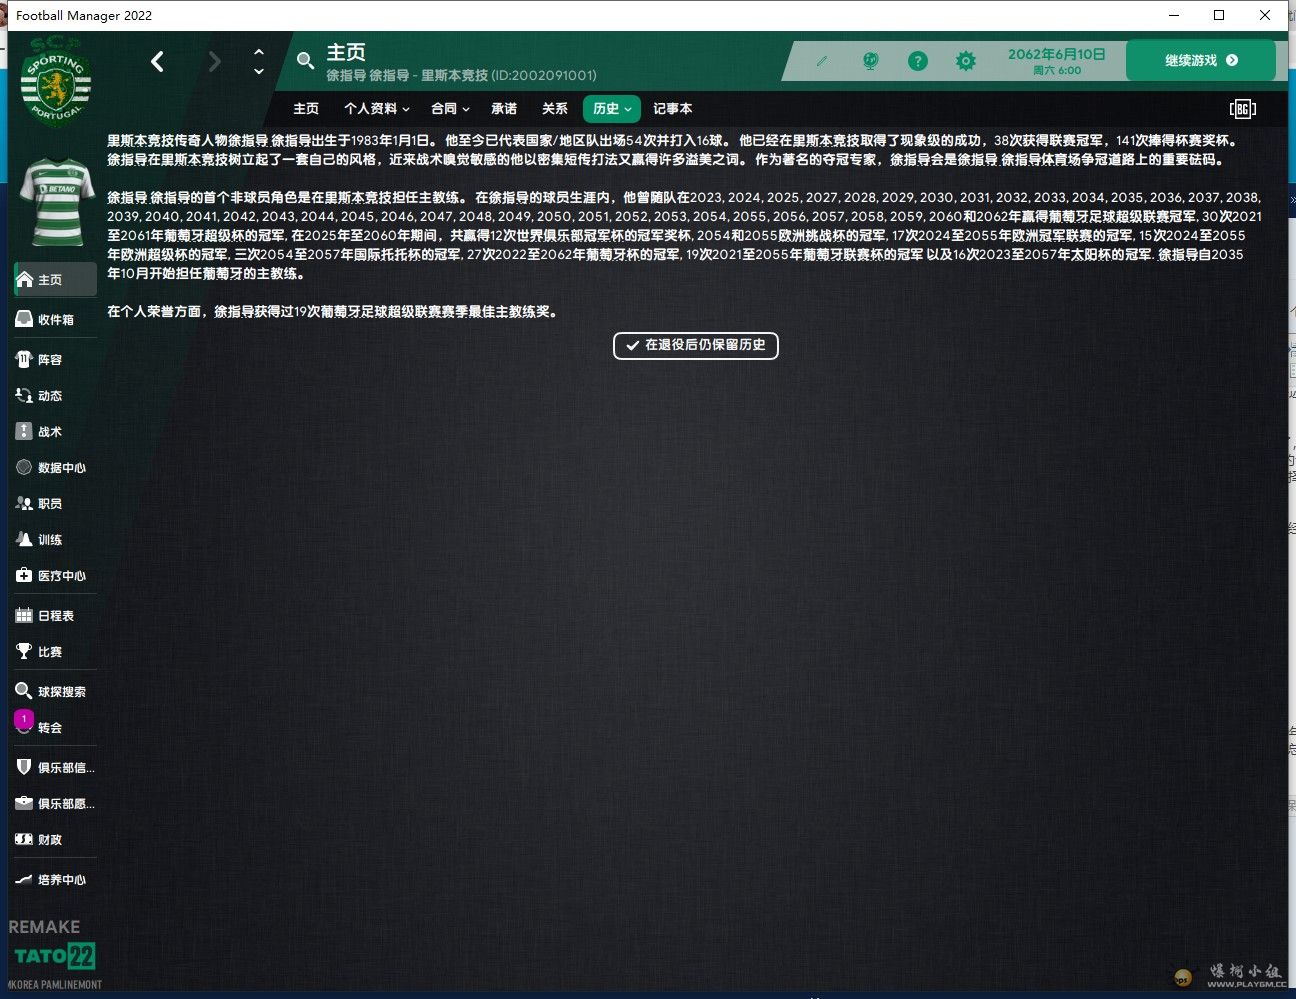Open 主页 home in the sidebar
Image resolution: width=1296 pixels, height=999 pixels.
click(x=56, y=280)
